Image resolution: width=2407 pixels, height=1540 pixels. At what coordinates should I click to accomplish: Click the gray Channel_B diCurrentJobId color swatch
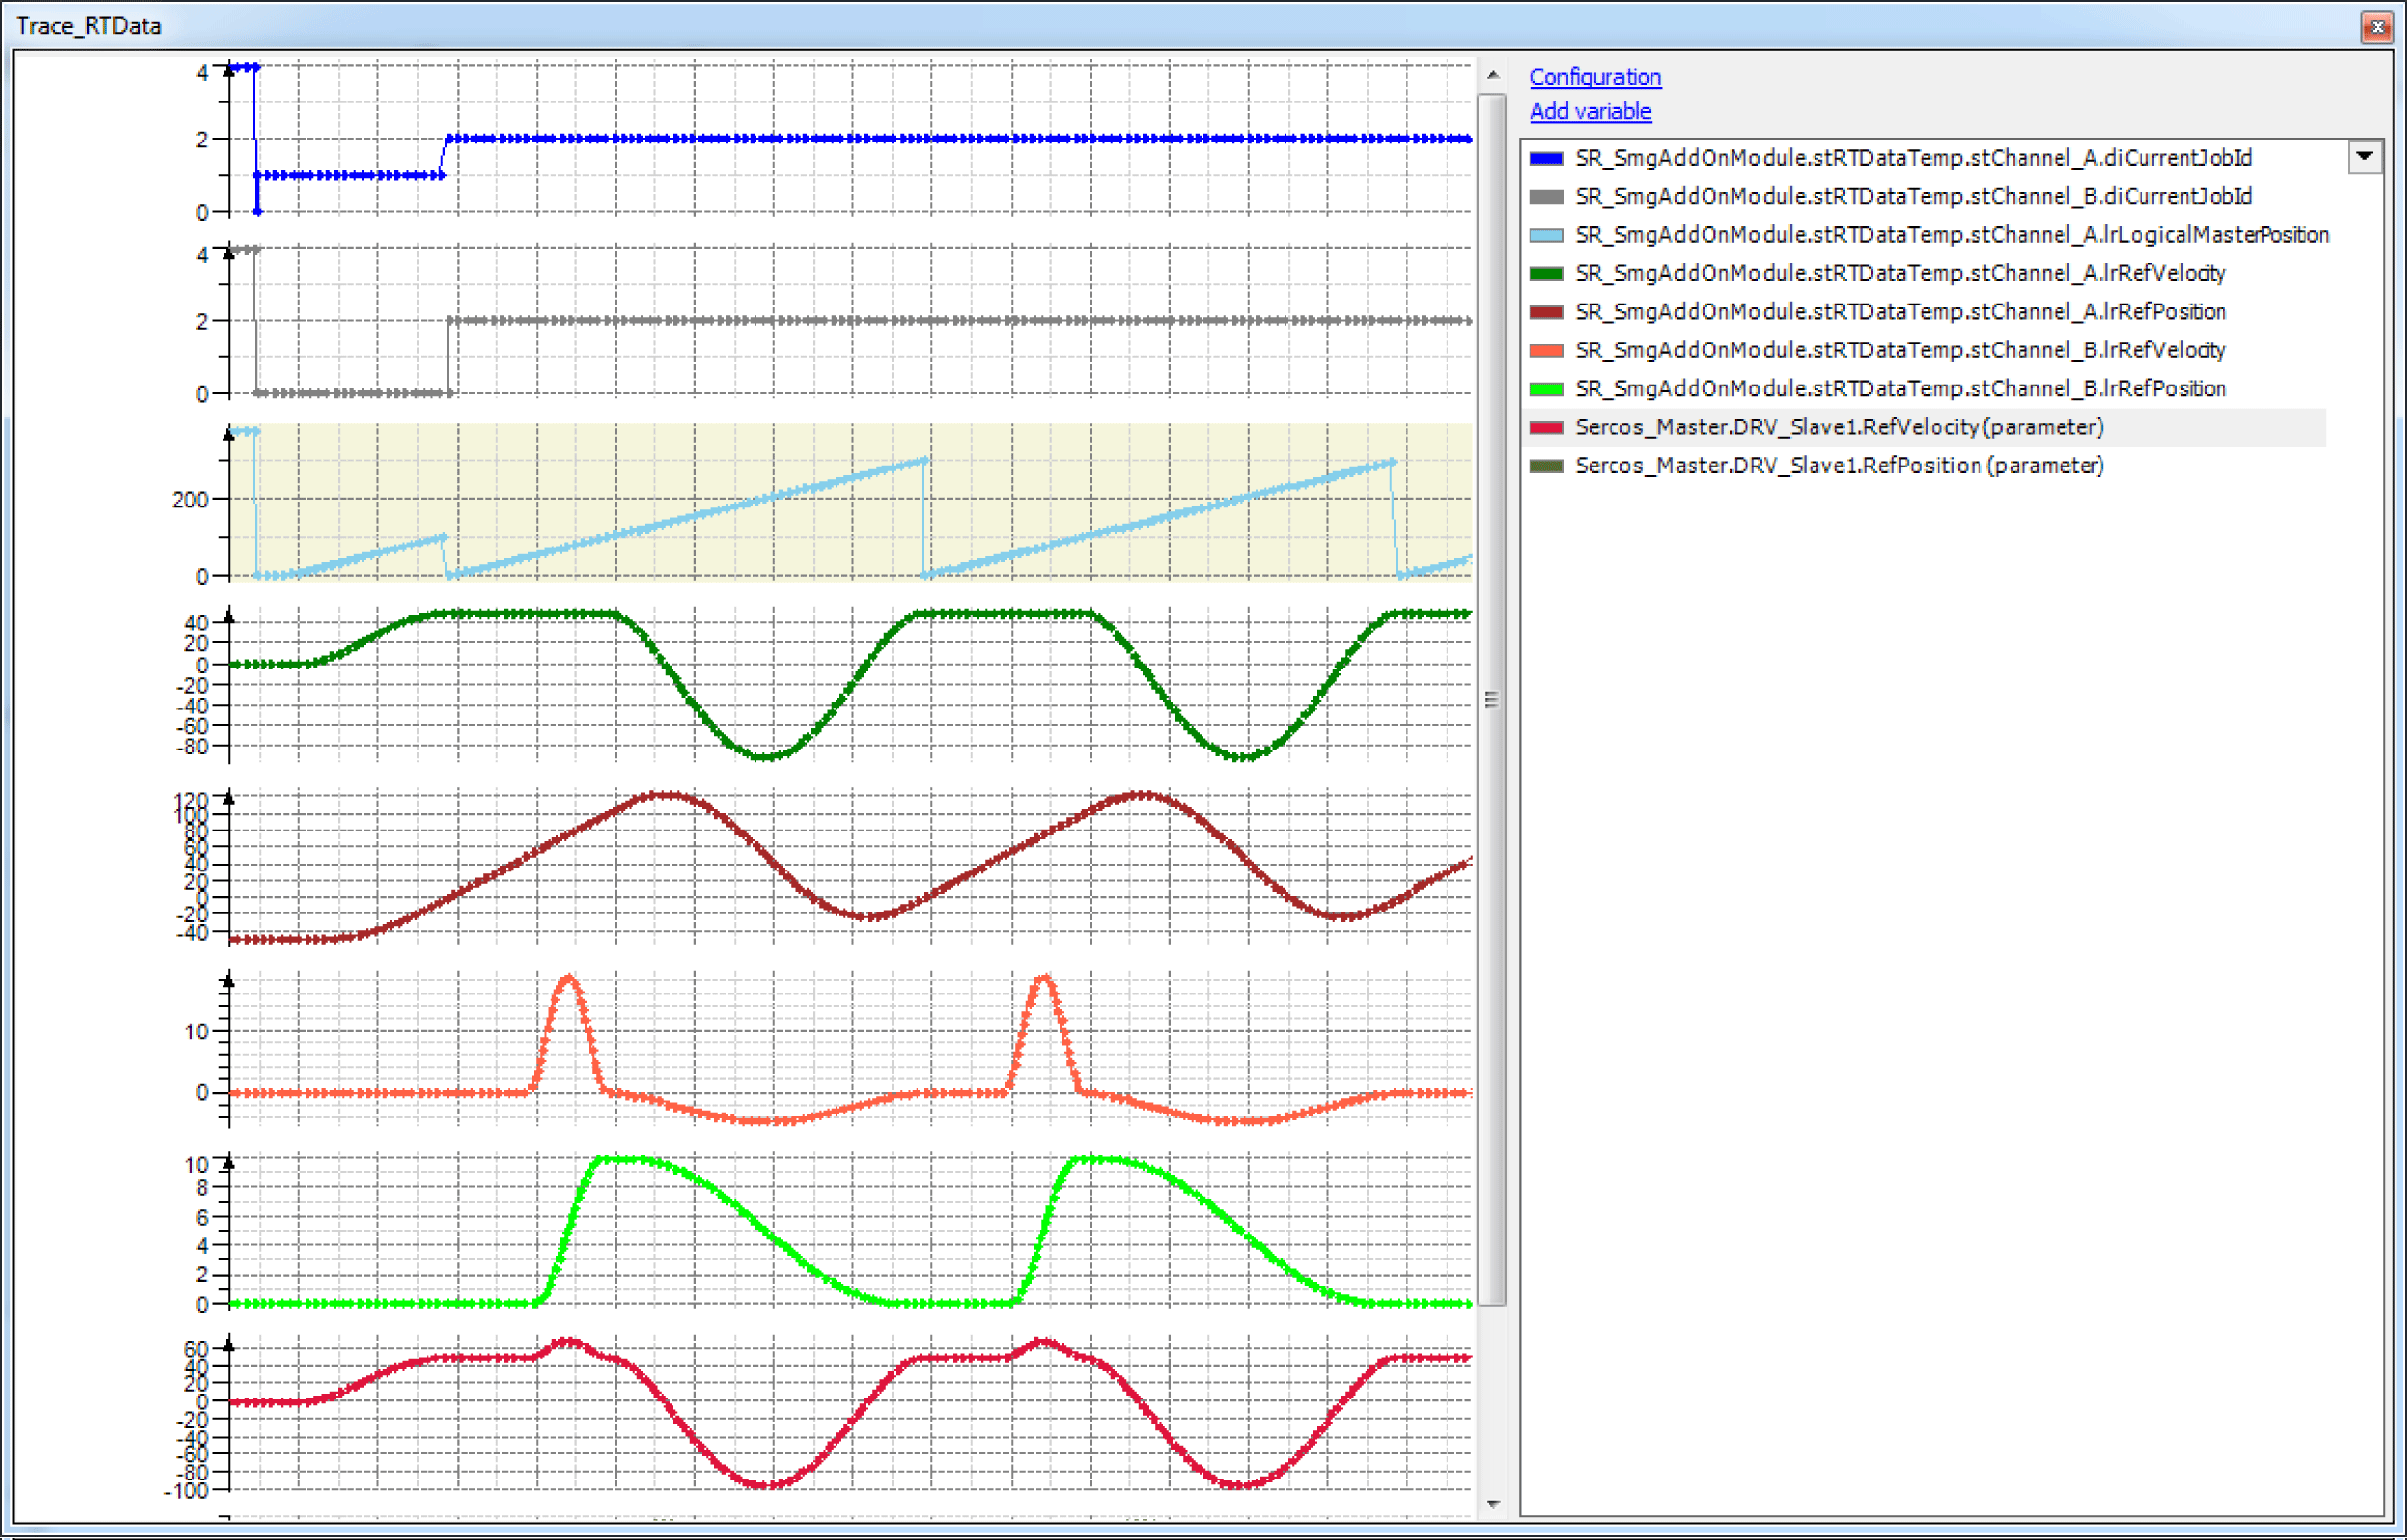pos(1546,197)
